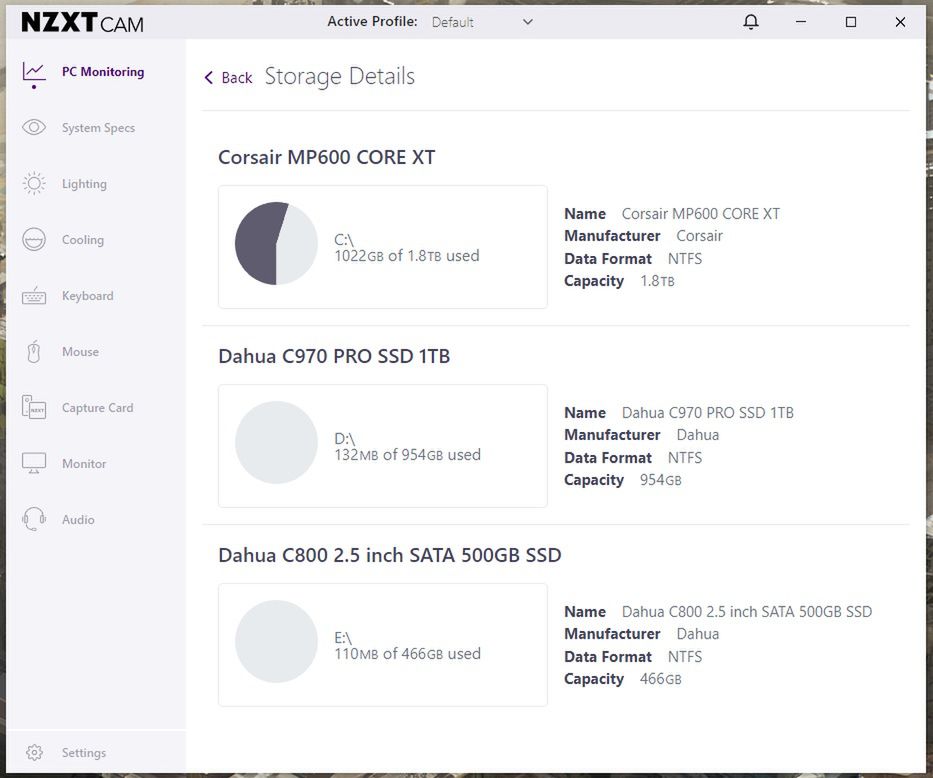This screenshot has width=933, height=778.
Task: Open PC Monitoring graph icon
Action: click(33, 73)
